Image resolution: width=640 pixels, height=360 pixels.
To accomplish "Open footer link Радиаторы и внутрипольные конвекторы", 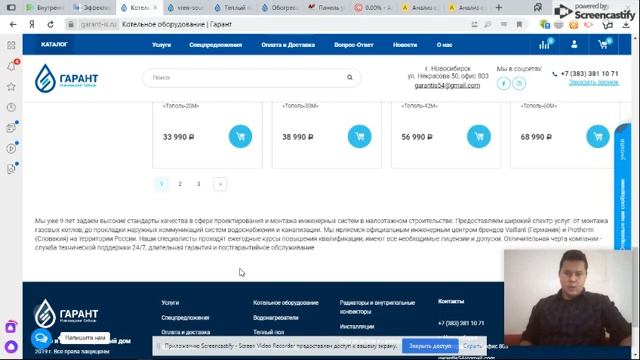I will coord(377,307).
